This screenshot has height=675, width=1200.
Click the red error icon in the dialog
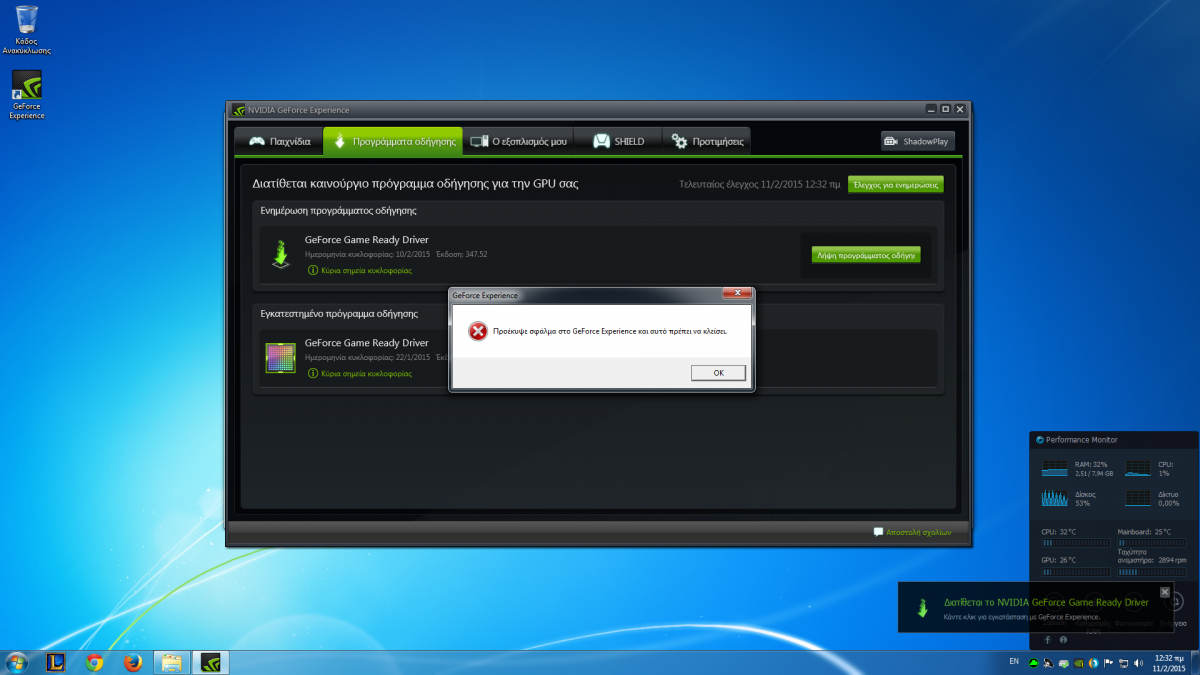[478, 331]
